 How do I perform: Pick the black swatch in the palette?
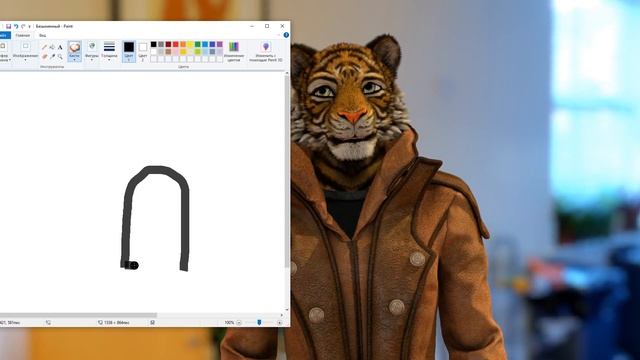point(153,44)
